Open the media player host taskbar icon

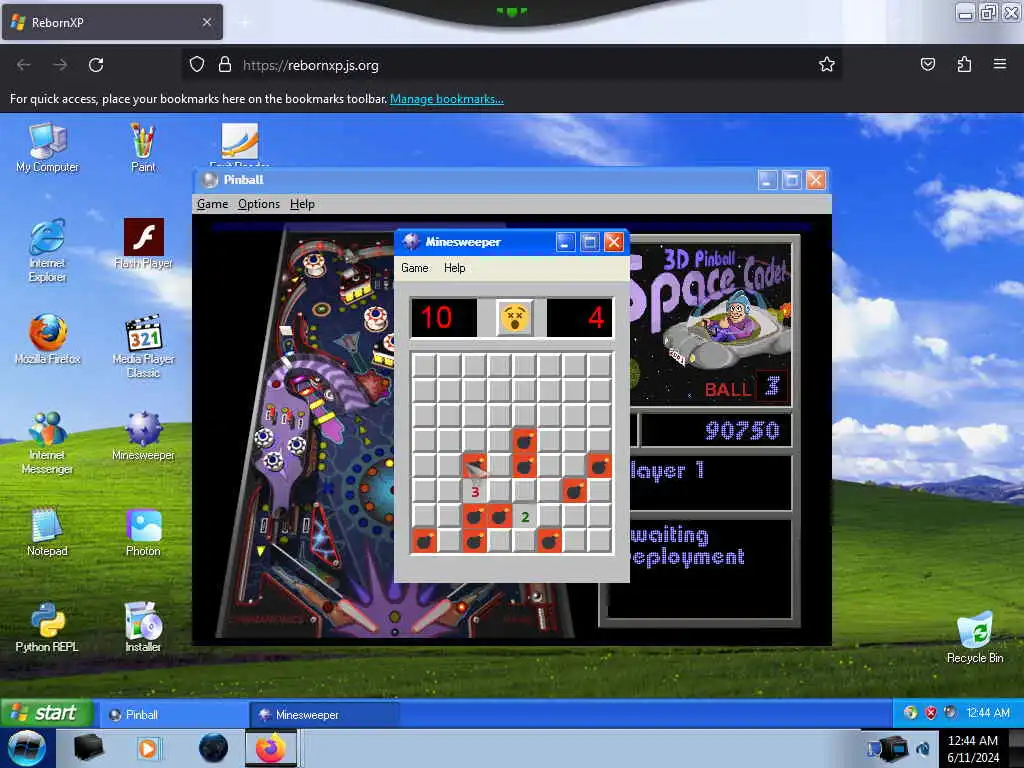[x=148, y=748]
